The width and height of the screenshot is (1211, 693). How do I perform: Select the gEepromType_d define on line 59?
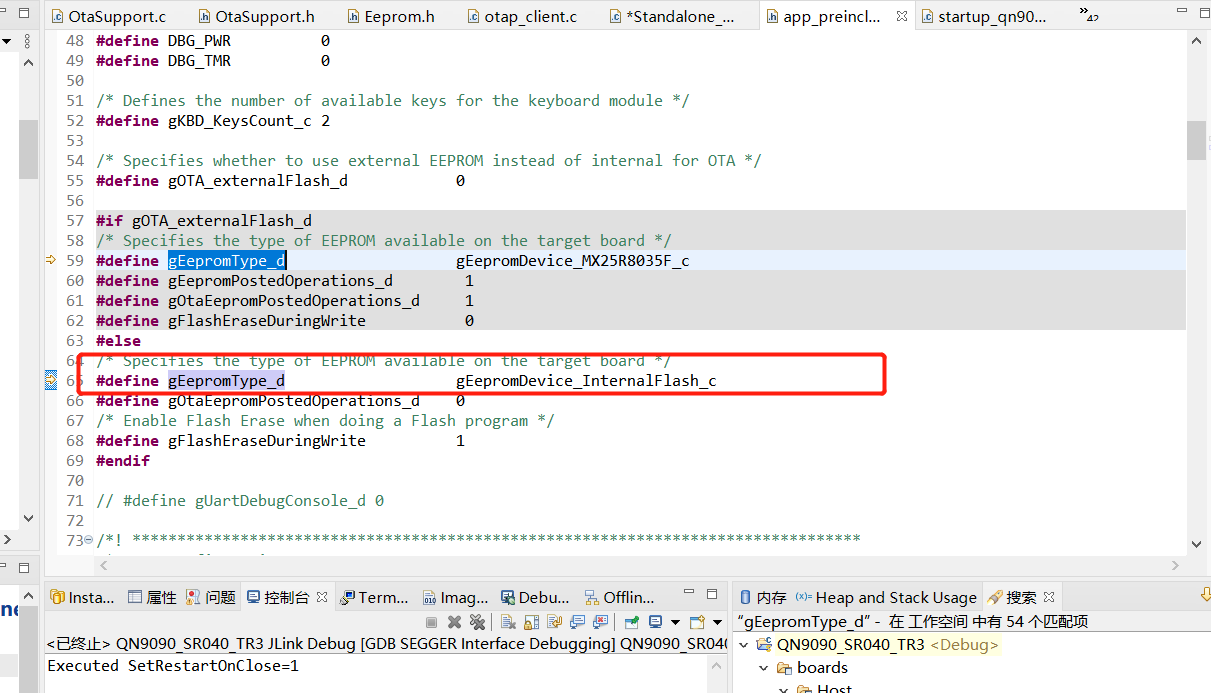coord(226,260)
